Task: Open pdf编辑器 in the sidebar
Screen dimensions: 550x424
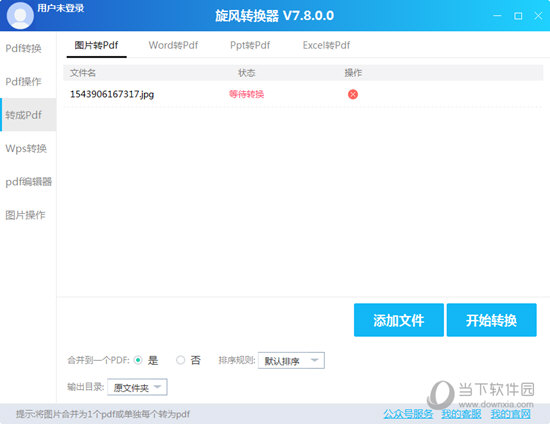Action: [28, 182]
